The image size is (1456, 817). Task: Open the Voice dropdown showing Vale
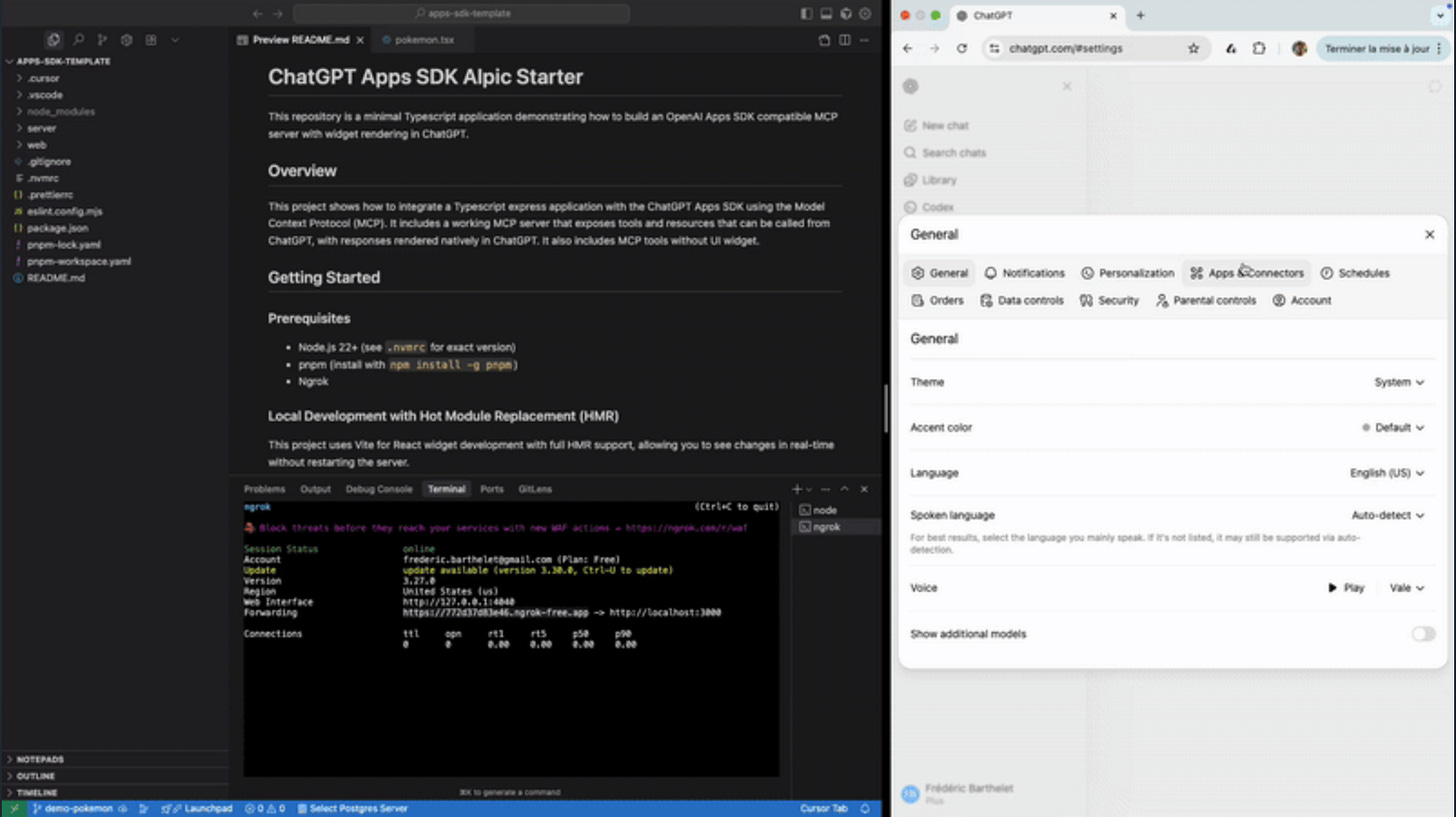coord(1407,588)
